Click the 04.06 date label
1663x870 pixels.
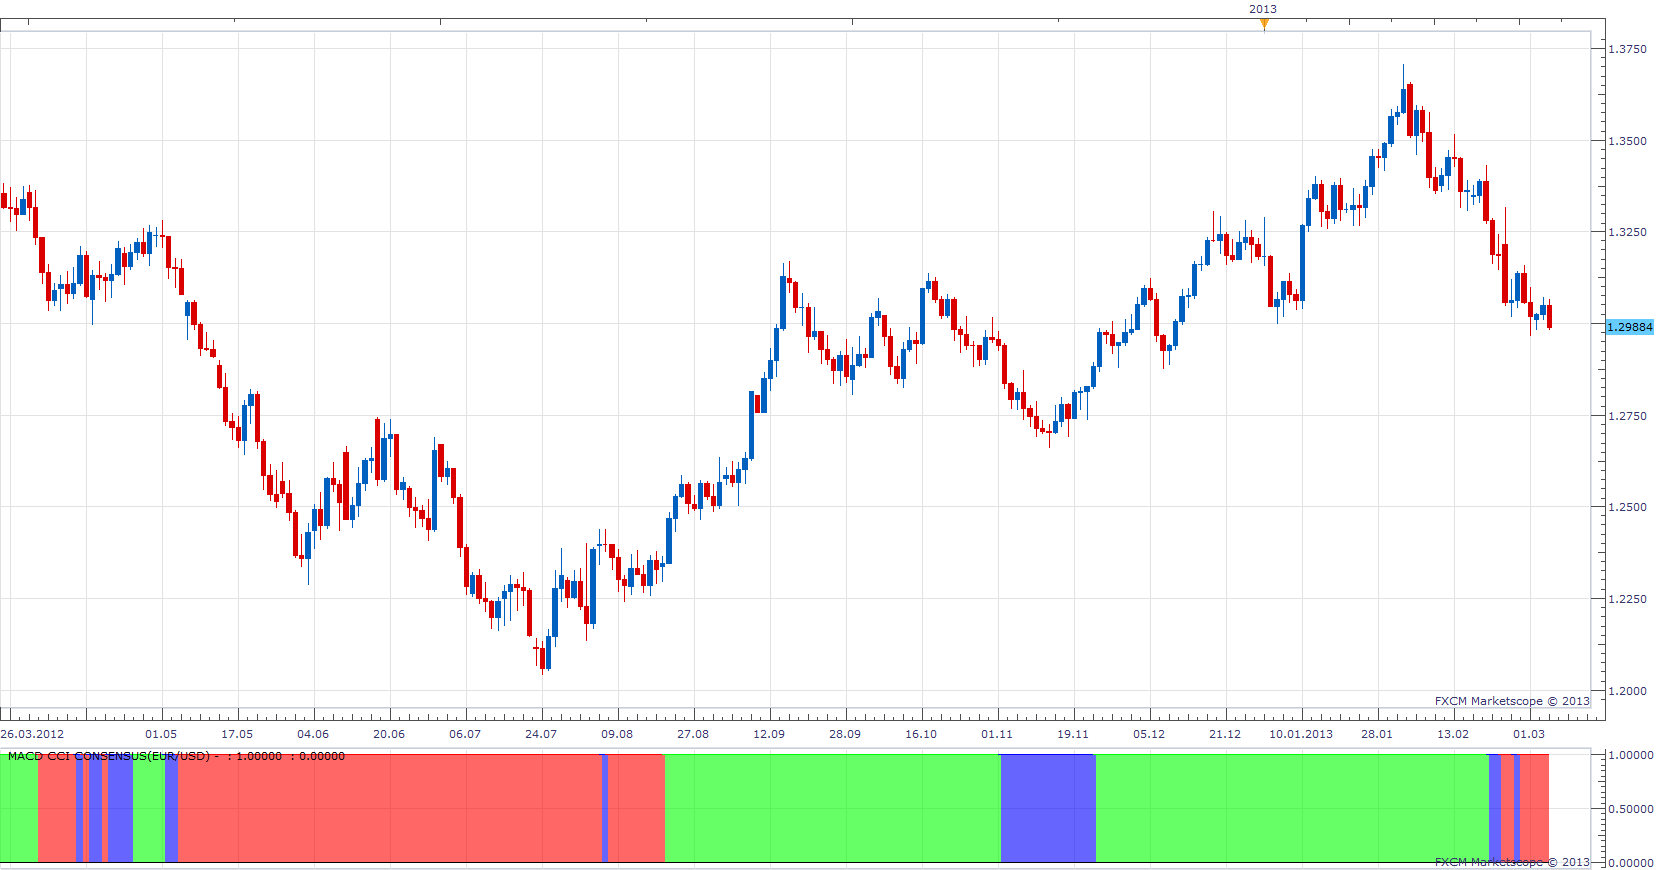[313, 734]
